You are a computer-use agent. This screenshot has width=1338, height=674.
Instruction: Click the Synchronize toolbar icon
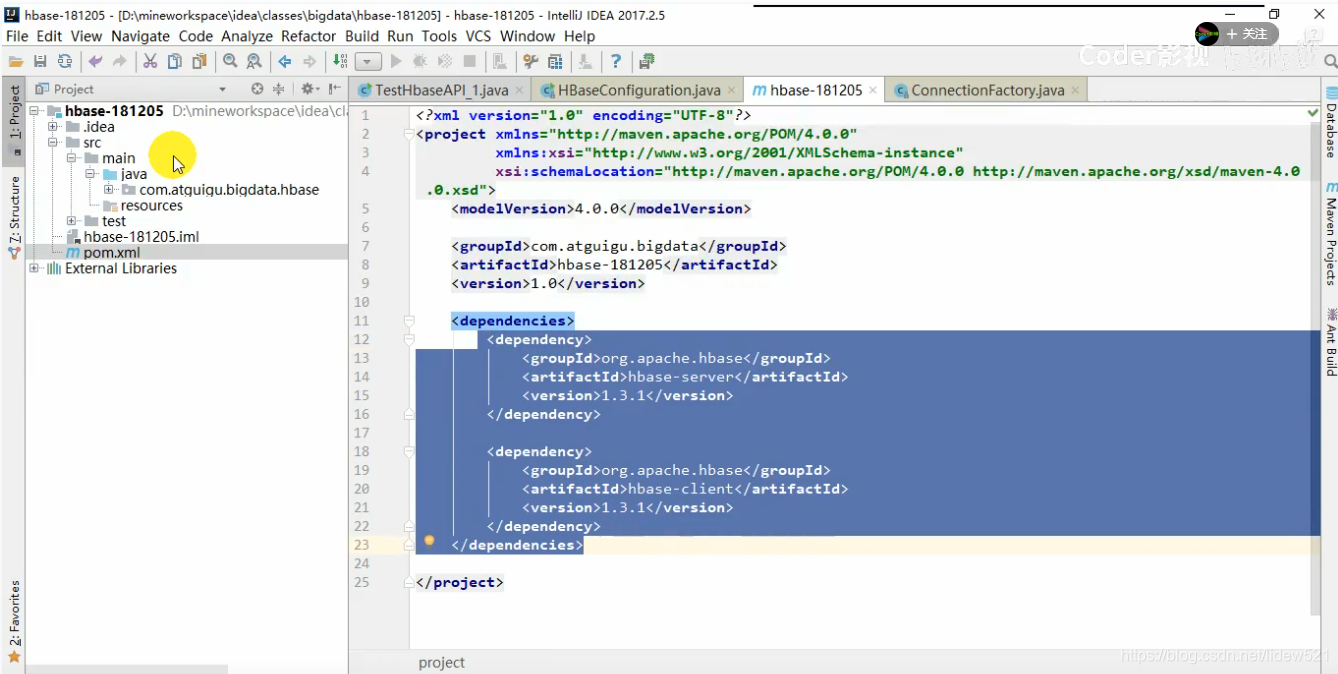pos(65,62)
